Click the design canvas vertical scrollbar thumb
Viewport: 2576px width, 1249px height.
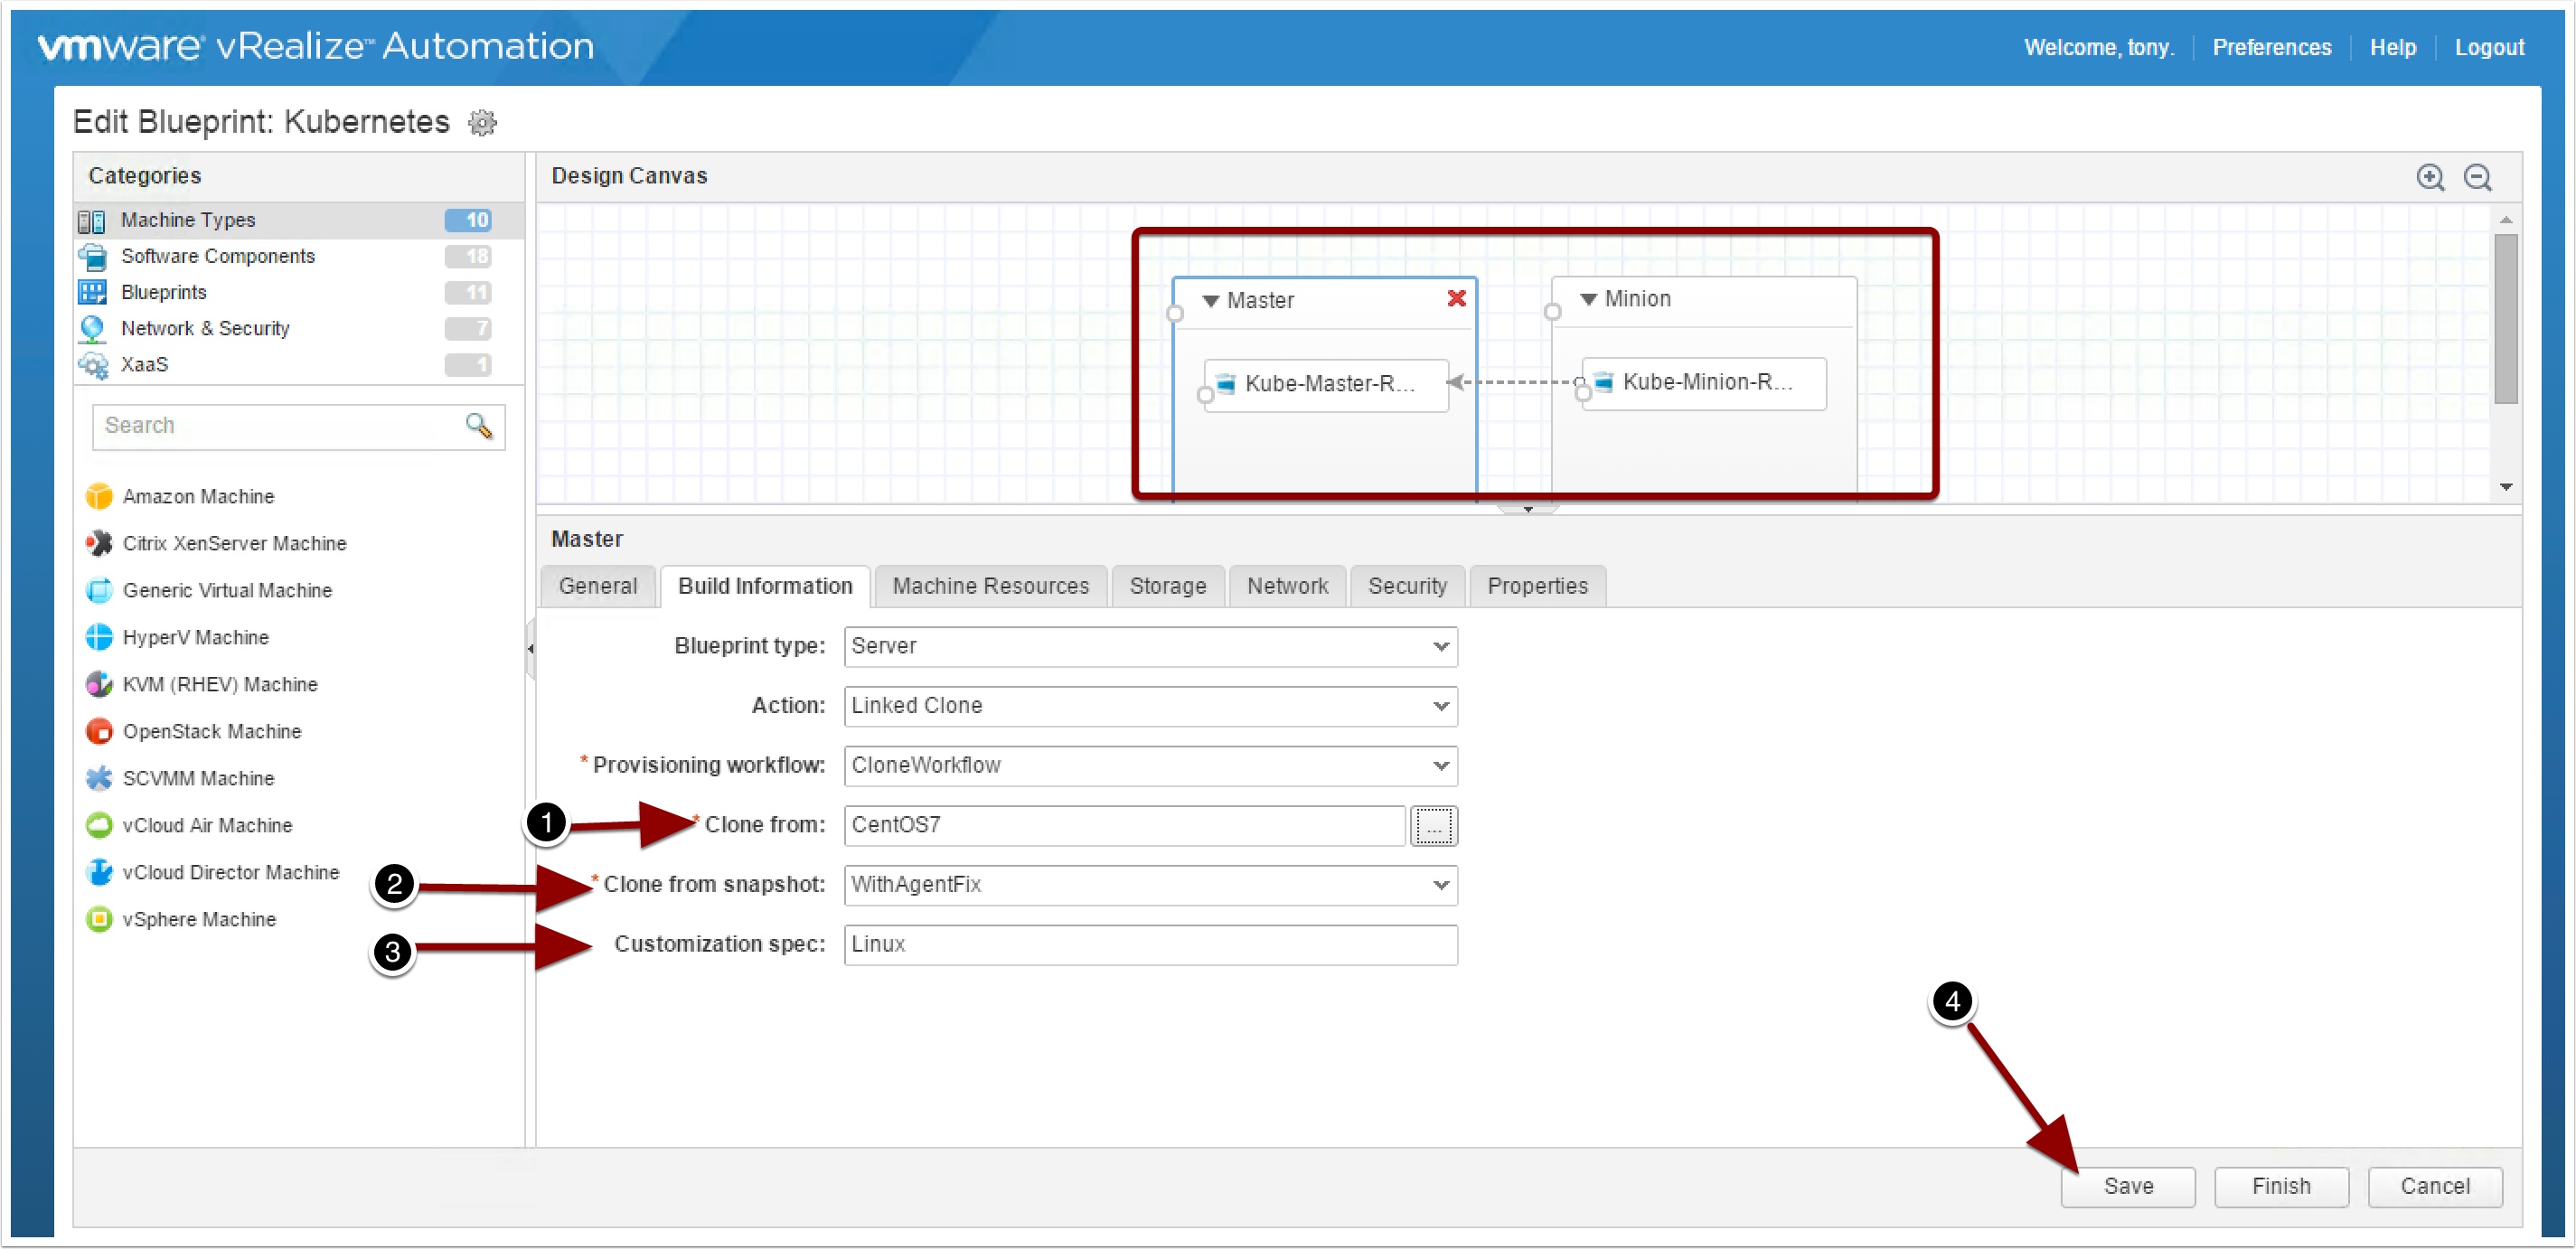2505,318
